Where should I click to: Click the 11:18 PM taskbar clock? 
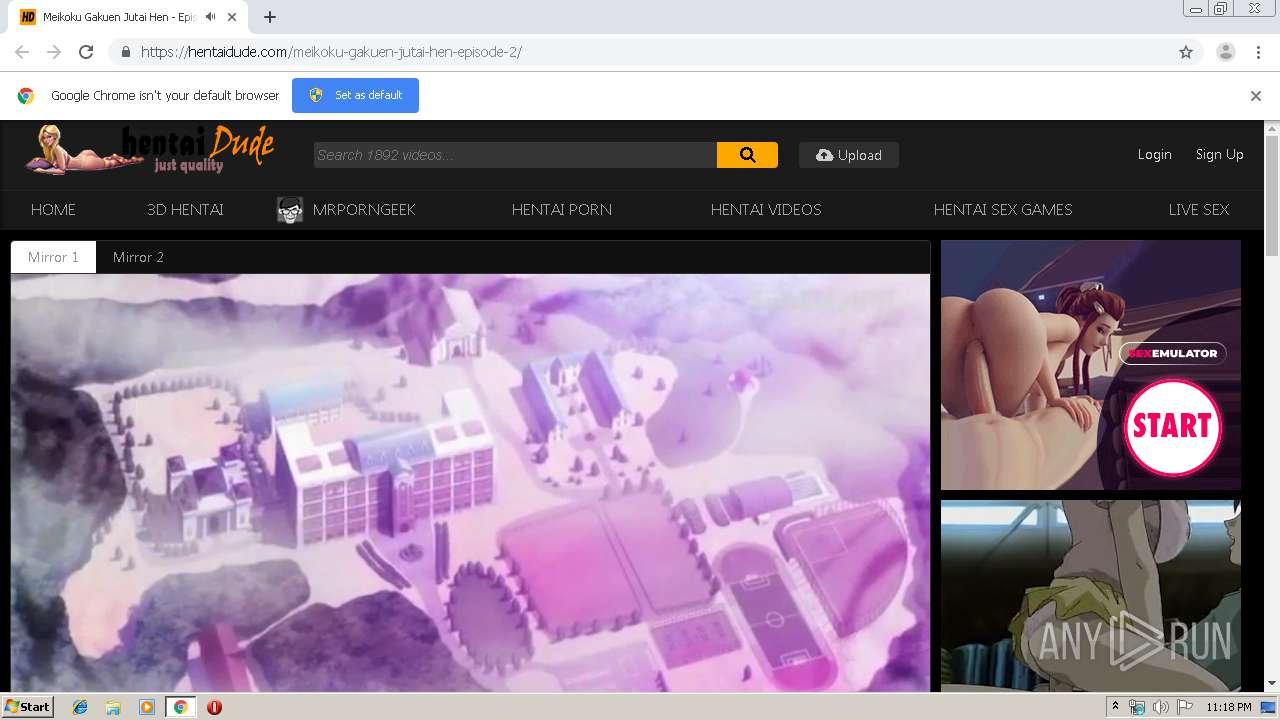(1229, 707)
